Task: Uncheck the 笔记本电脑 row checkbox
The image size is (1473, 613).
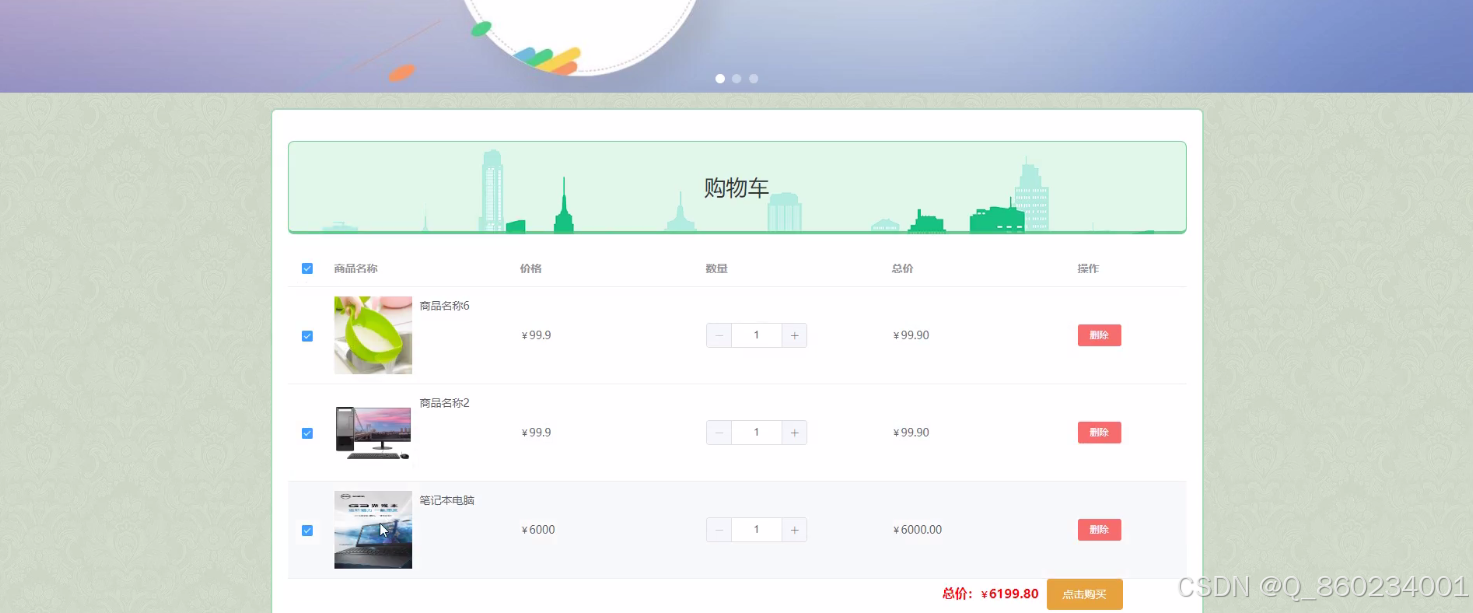Action: 307,530
